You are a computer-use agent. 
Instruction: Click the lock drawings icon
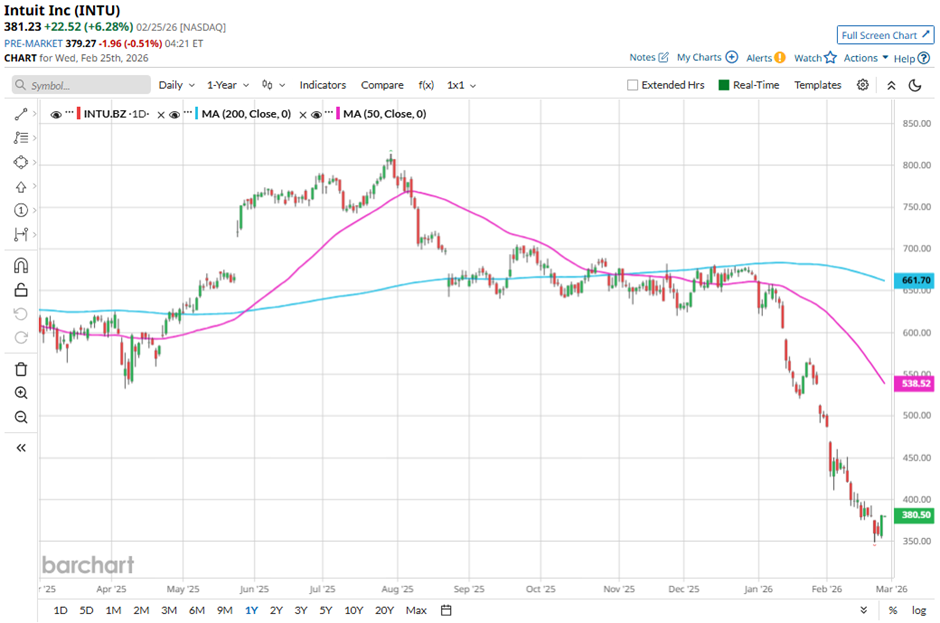click(21, 291)
